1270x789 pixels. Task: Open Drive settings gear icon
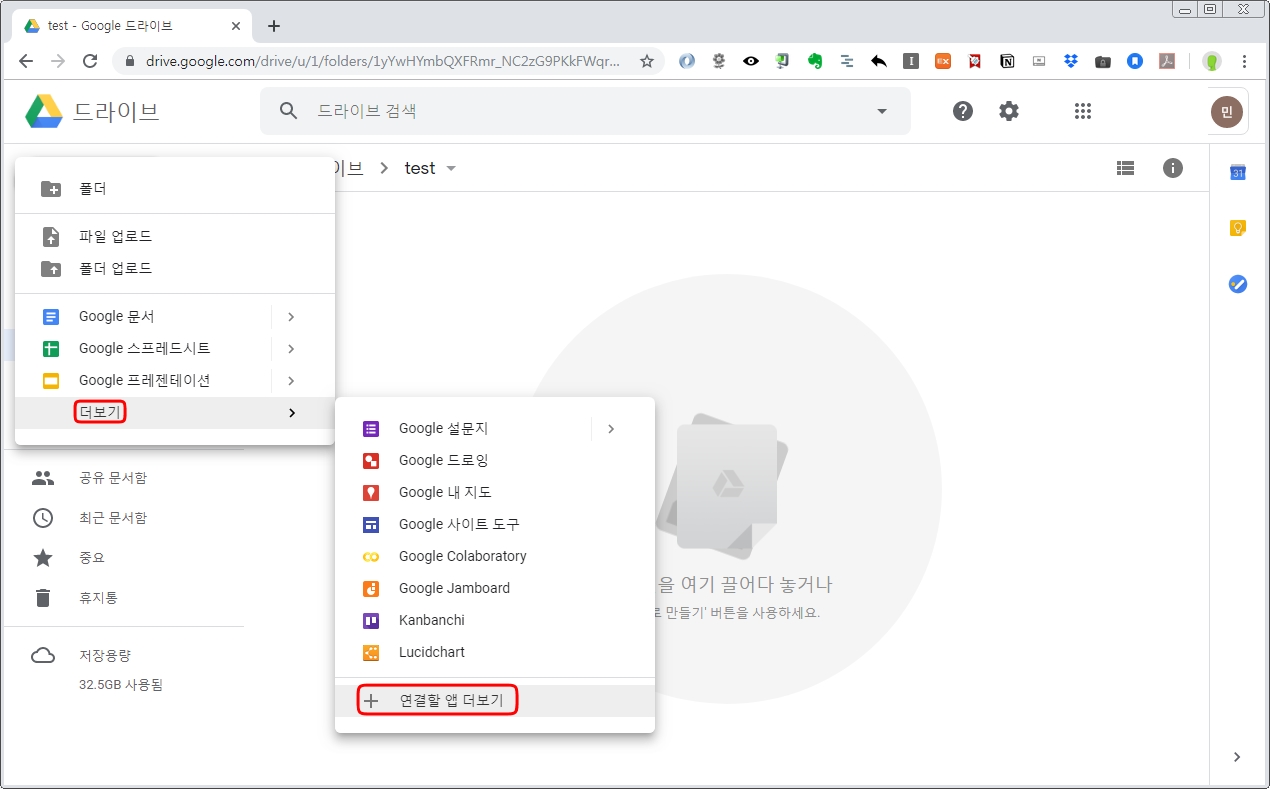(x=1009, y=111)
